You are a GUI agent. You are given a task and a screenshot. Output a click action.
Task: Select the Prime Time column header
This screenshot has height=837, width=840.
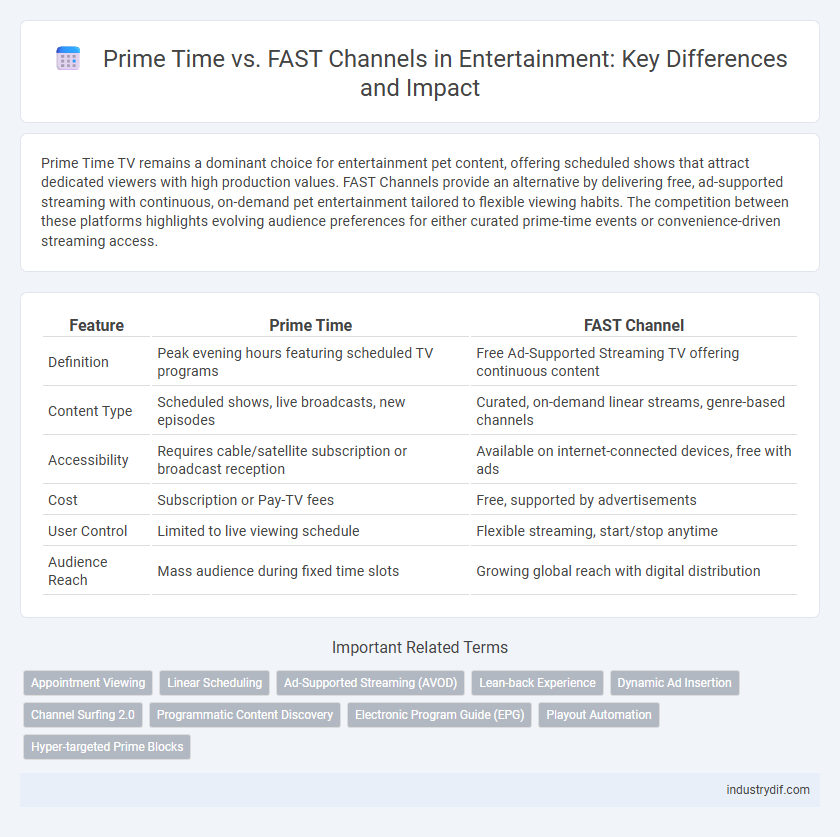coord(311,325)
